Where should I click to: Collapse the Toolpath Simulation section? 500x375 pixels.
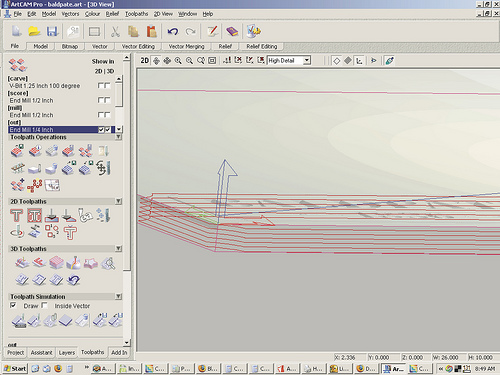[118, 296]
